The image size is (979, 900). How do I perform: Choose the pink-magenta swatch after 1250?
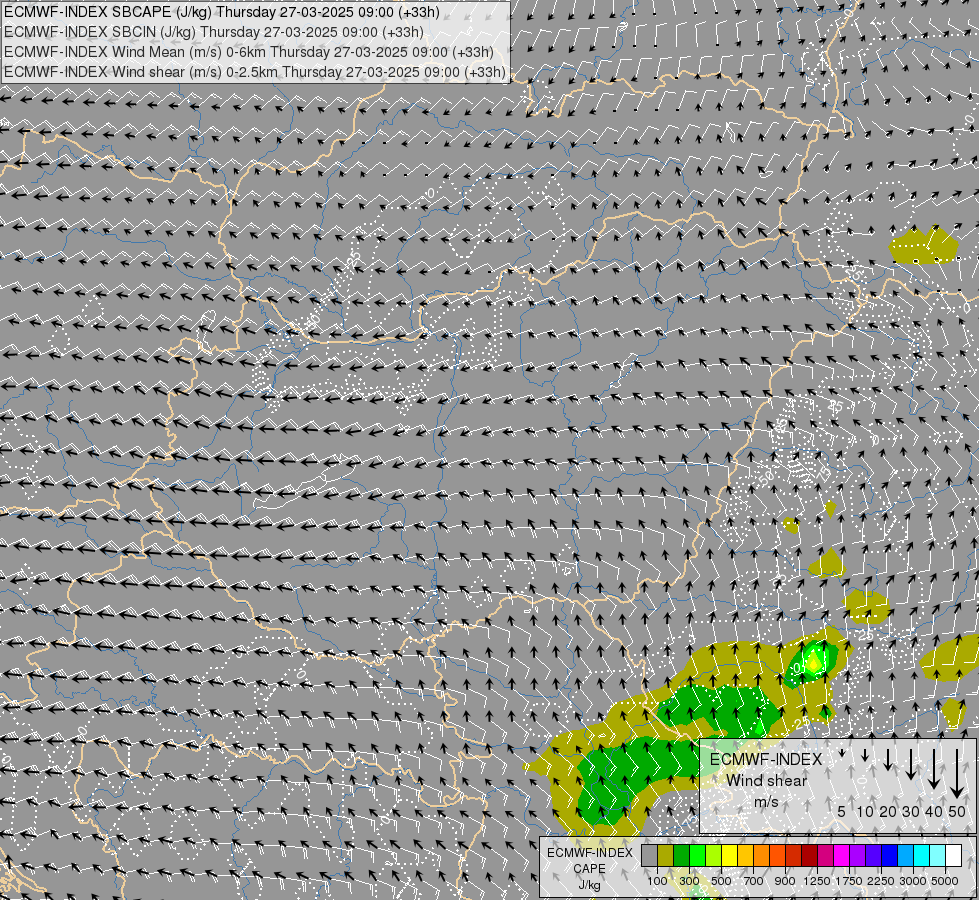click(826, 856)
